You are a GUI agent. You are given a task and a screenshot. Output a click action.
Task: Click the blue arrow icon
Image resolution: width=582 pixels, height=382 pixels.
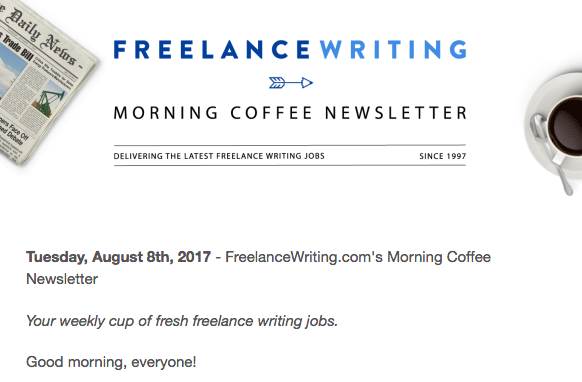click(291, 82)
